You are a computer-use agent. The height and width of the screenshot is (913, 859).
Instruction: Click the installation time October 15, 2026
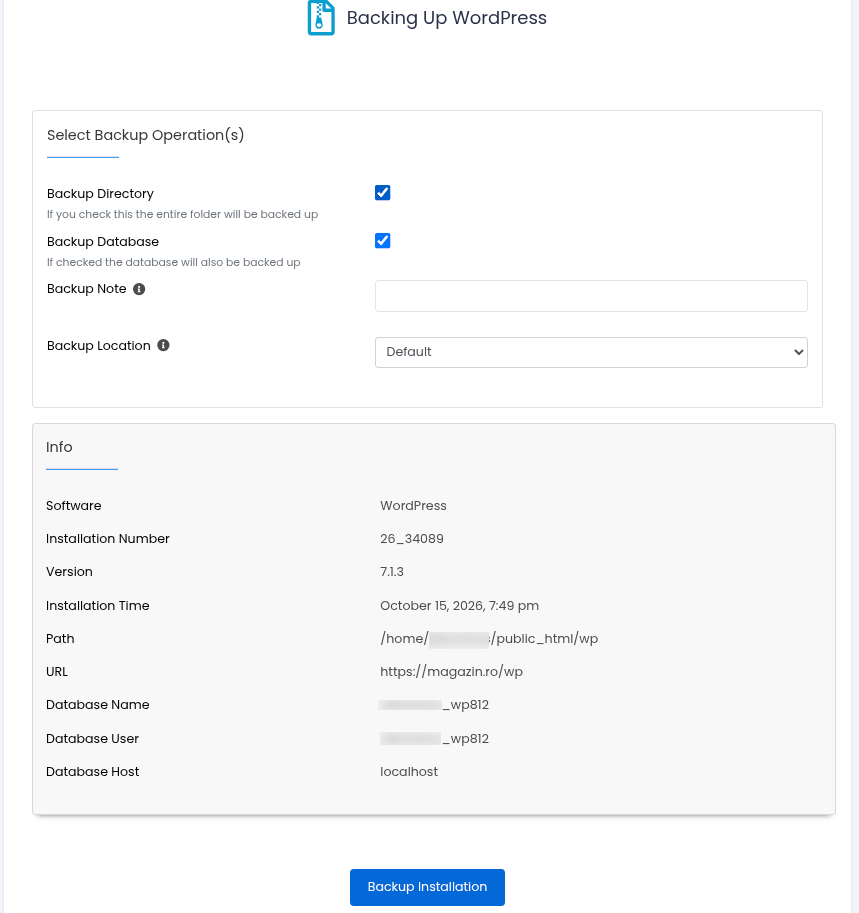pyautogui.click(x=459, y=606)
